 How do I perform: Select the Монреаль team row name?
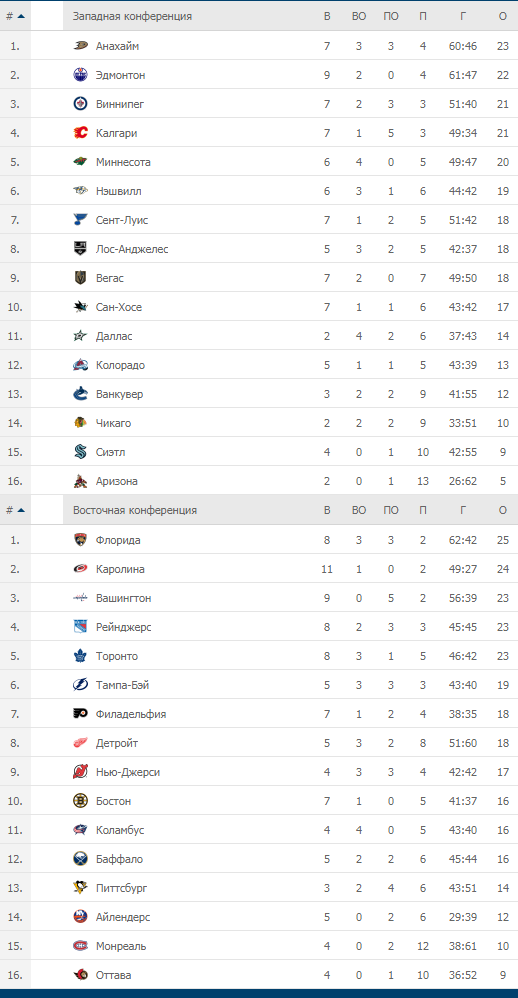point(121,946)
